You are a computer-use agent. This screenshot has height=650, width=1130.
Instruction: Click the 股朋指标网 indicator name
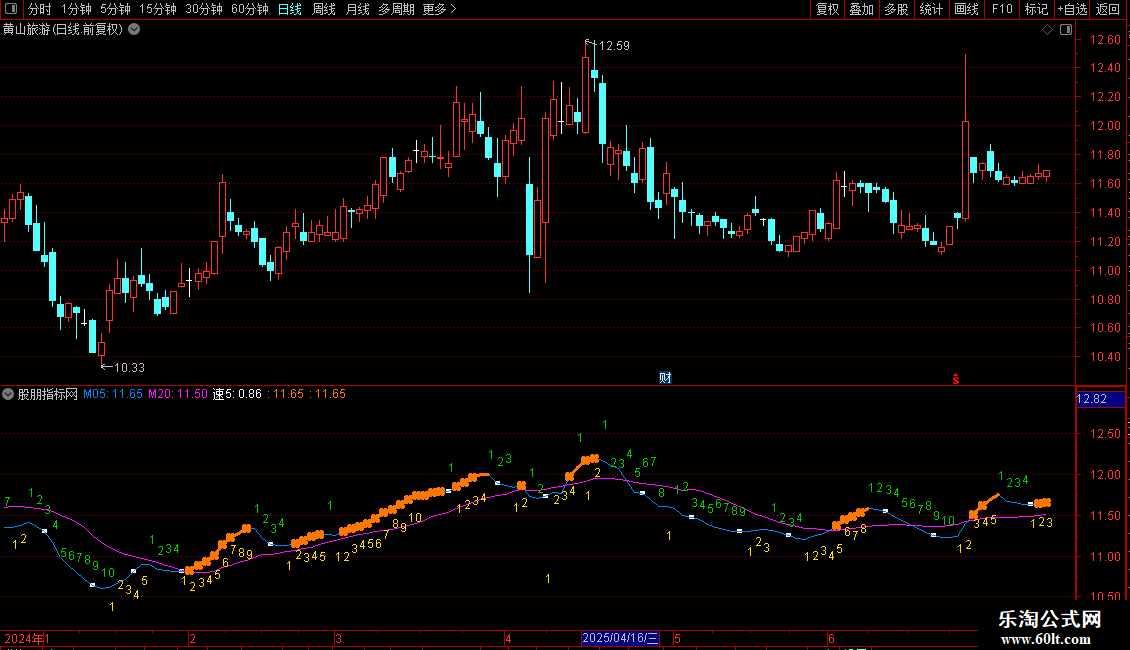tap(48, 394)
